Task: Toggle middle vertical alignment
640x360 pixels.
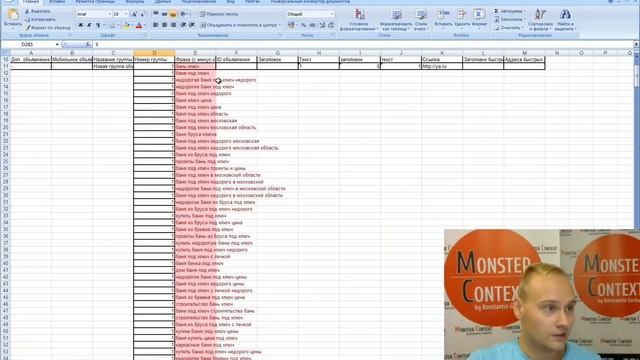Action: click(x=164, y=14)
